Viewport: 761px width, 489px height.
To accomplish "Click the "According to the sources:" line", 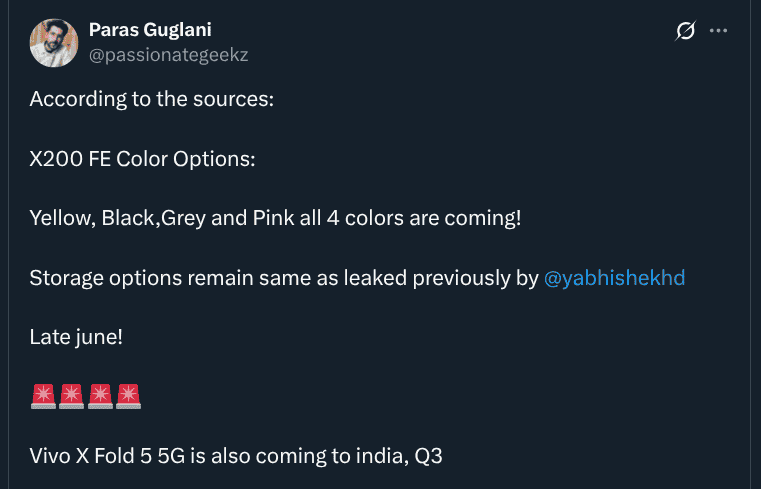I will [x=152, y=99].
